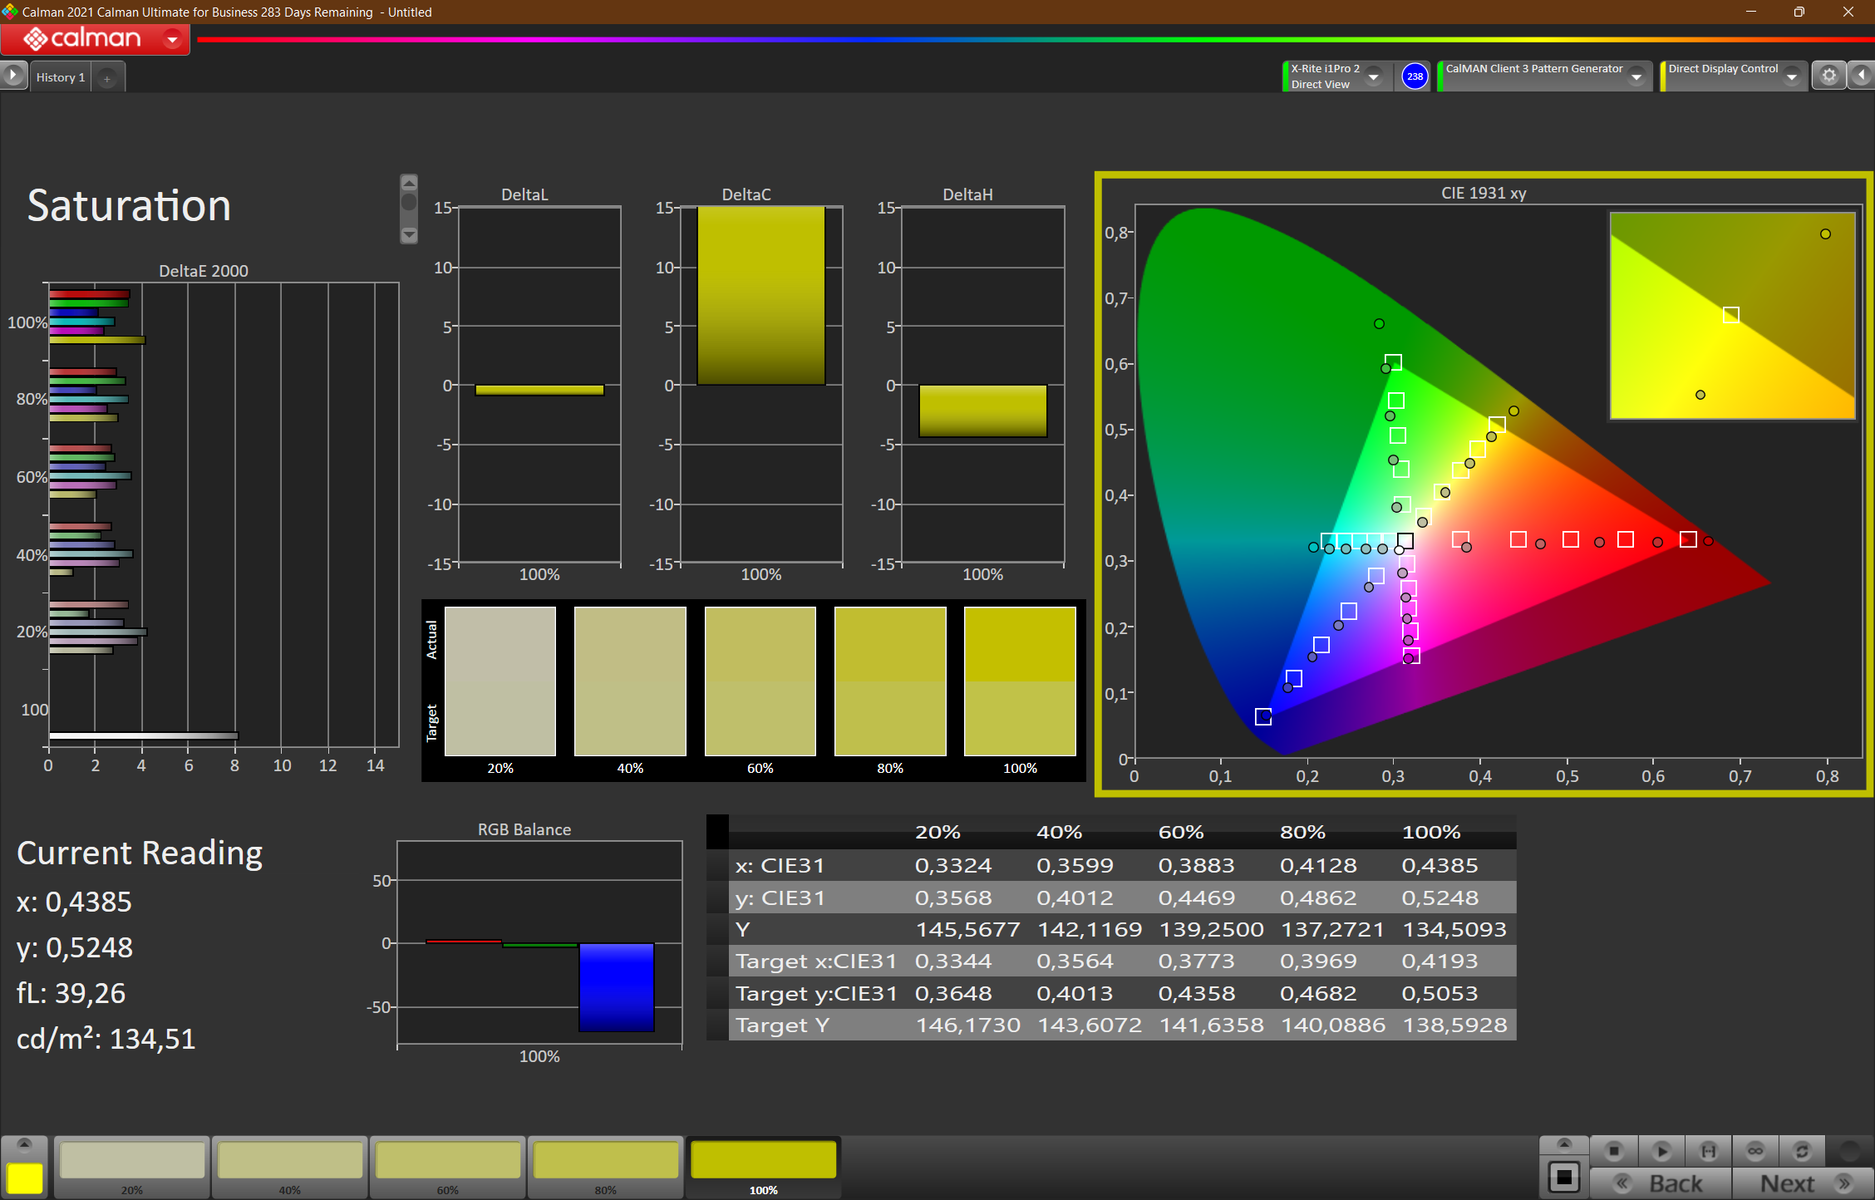Expand the X-Rite i1Pro 2 meter dropdown
This screenshot has width=1875, height=1200.
tap(1374, 77)
